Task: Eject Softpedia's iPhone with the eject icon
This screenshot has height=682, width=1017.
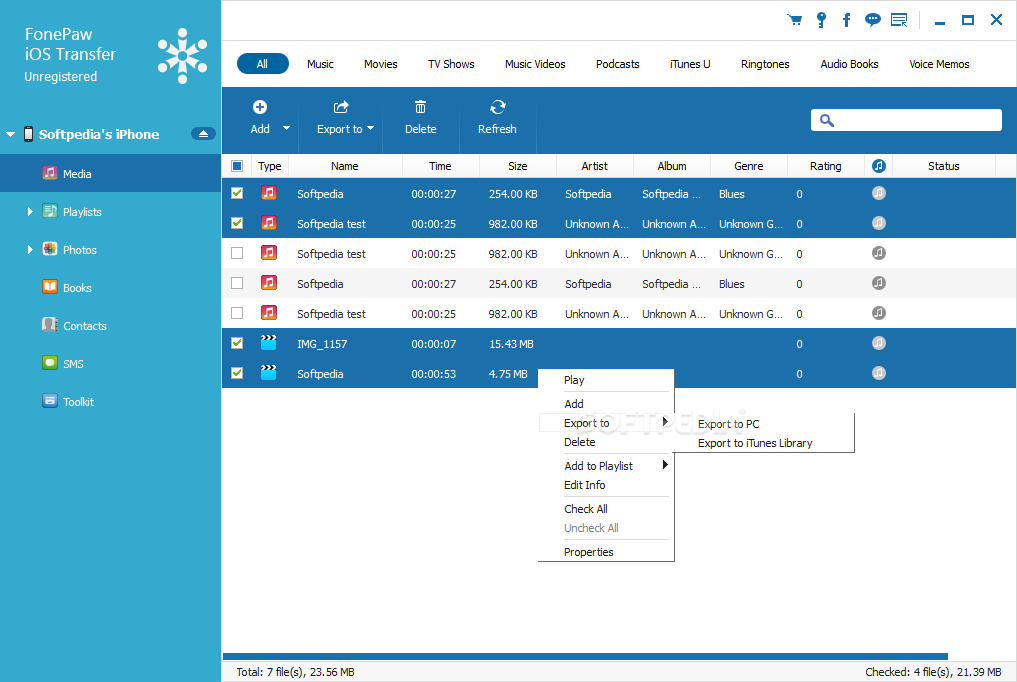Action: pyautogui.click(x=203, y=134)
